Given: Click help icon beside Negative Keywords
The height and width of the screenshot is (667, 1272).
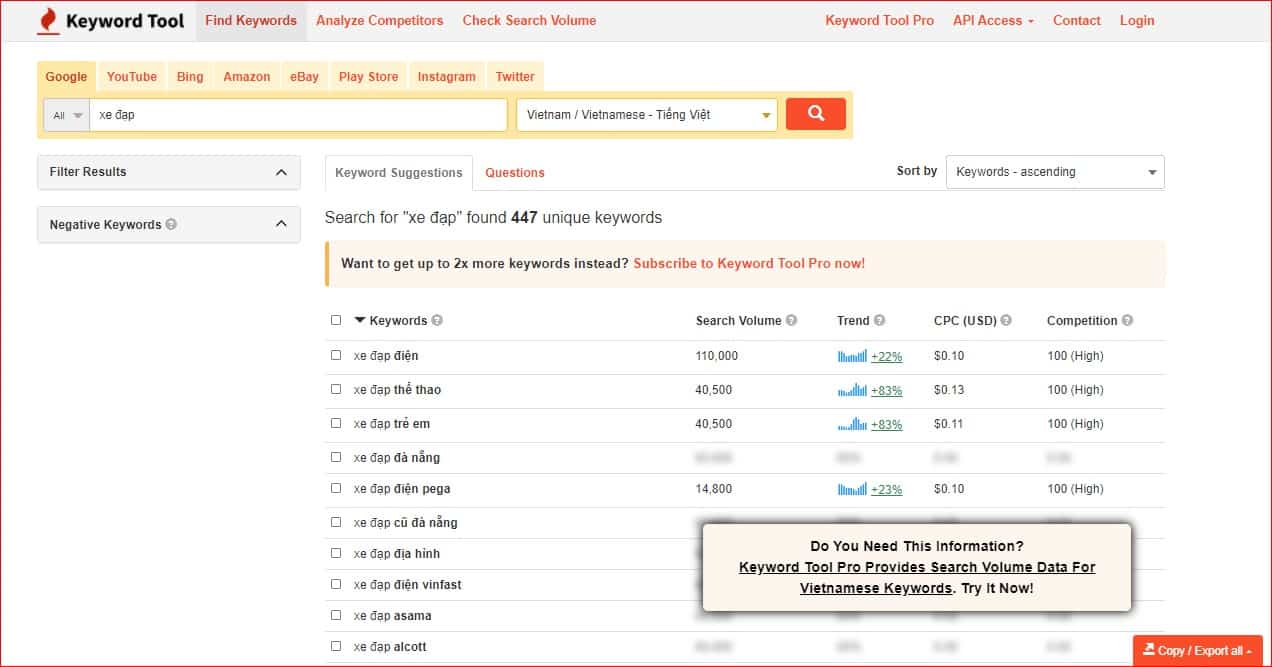Looking at the screenshot, I should coord(171,224).
